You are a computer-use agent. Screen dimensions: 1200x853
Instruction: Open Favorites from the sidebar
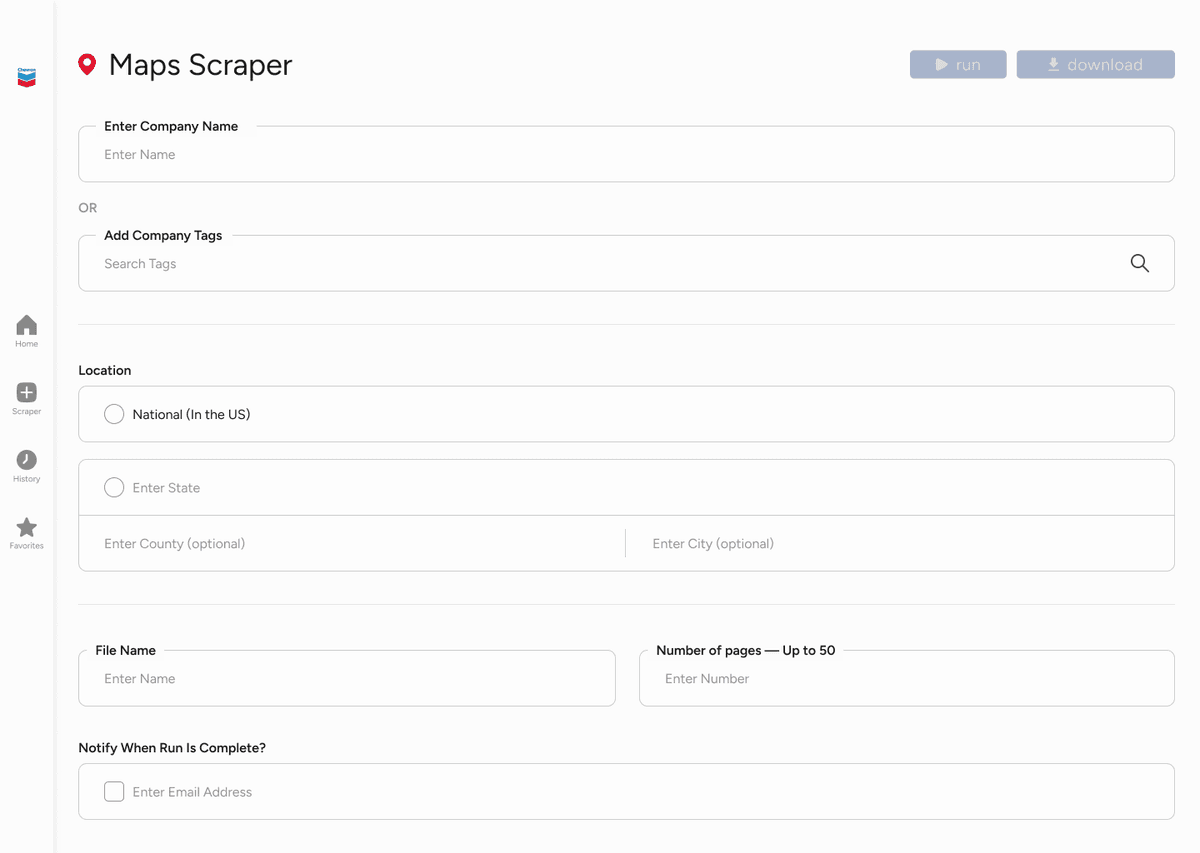coord(25,528)
